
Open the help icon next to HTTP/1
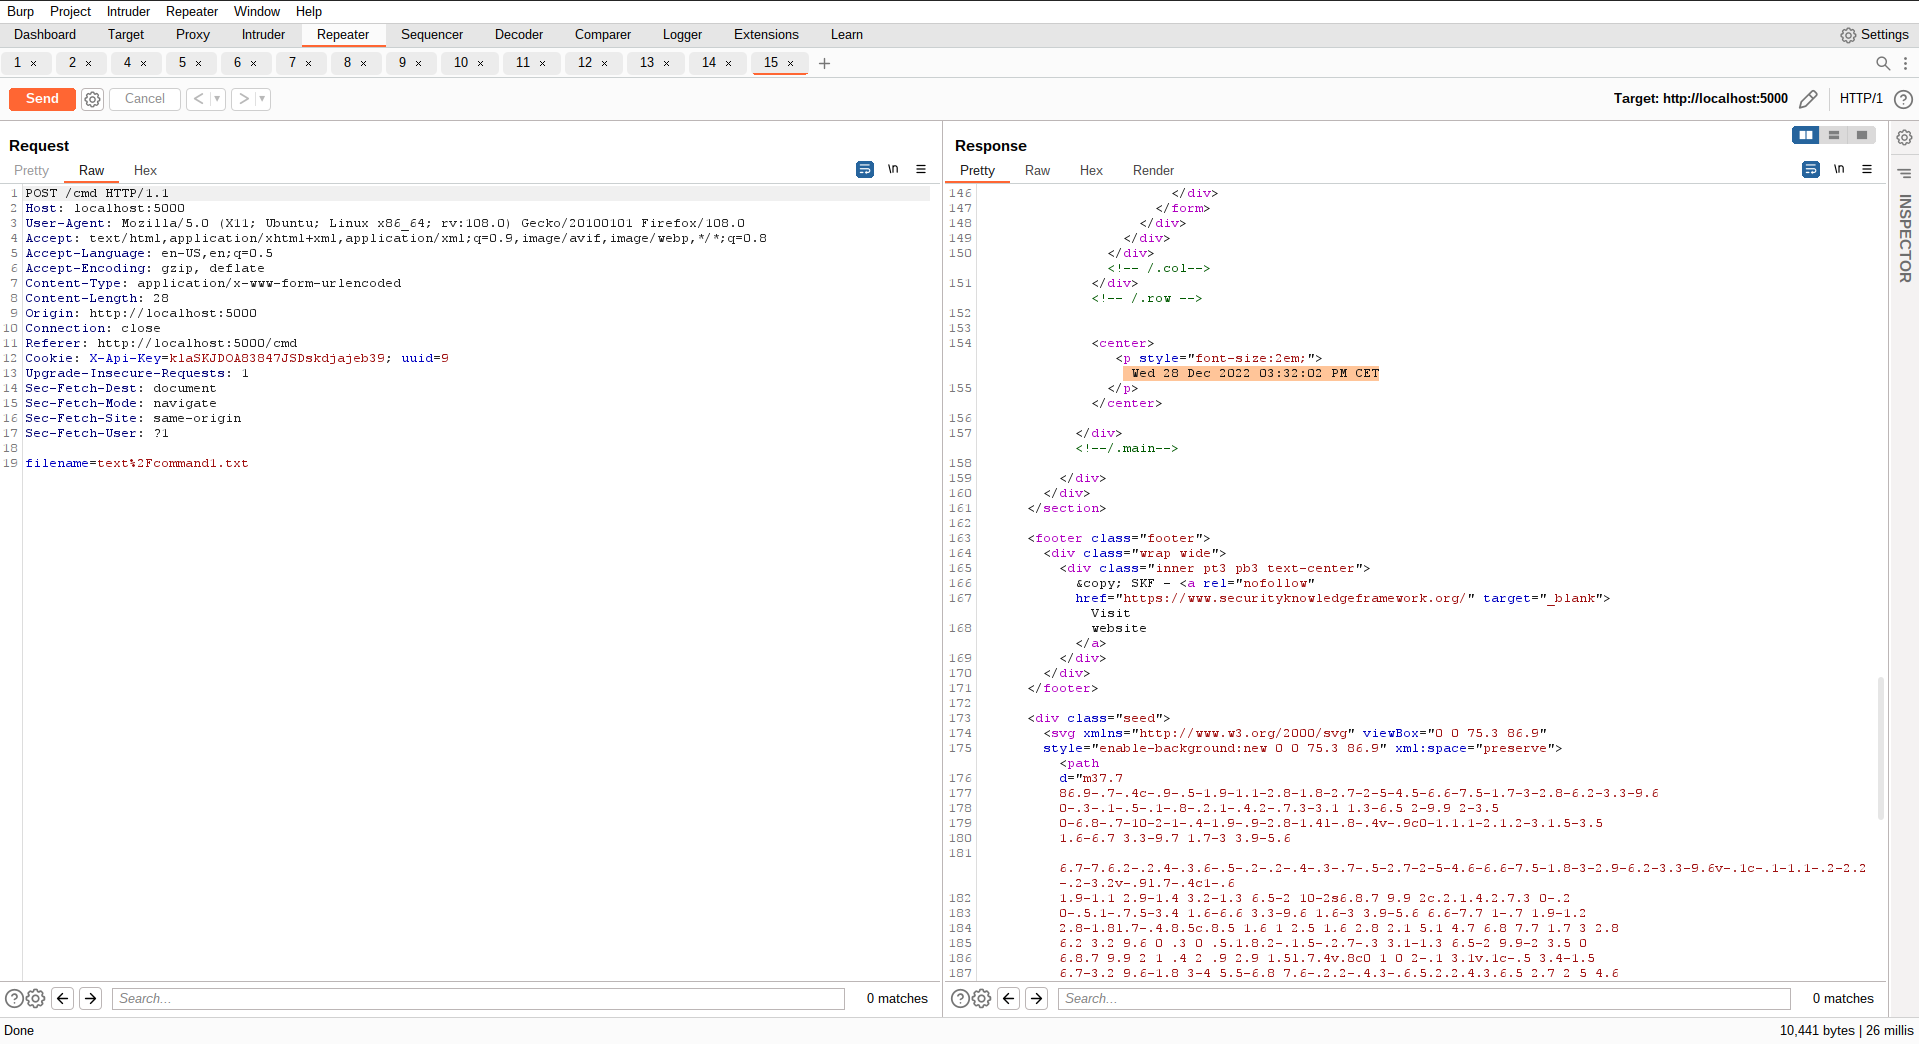coord(1904,99)
